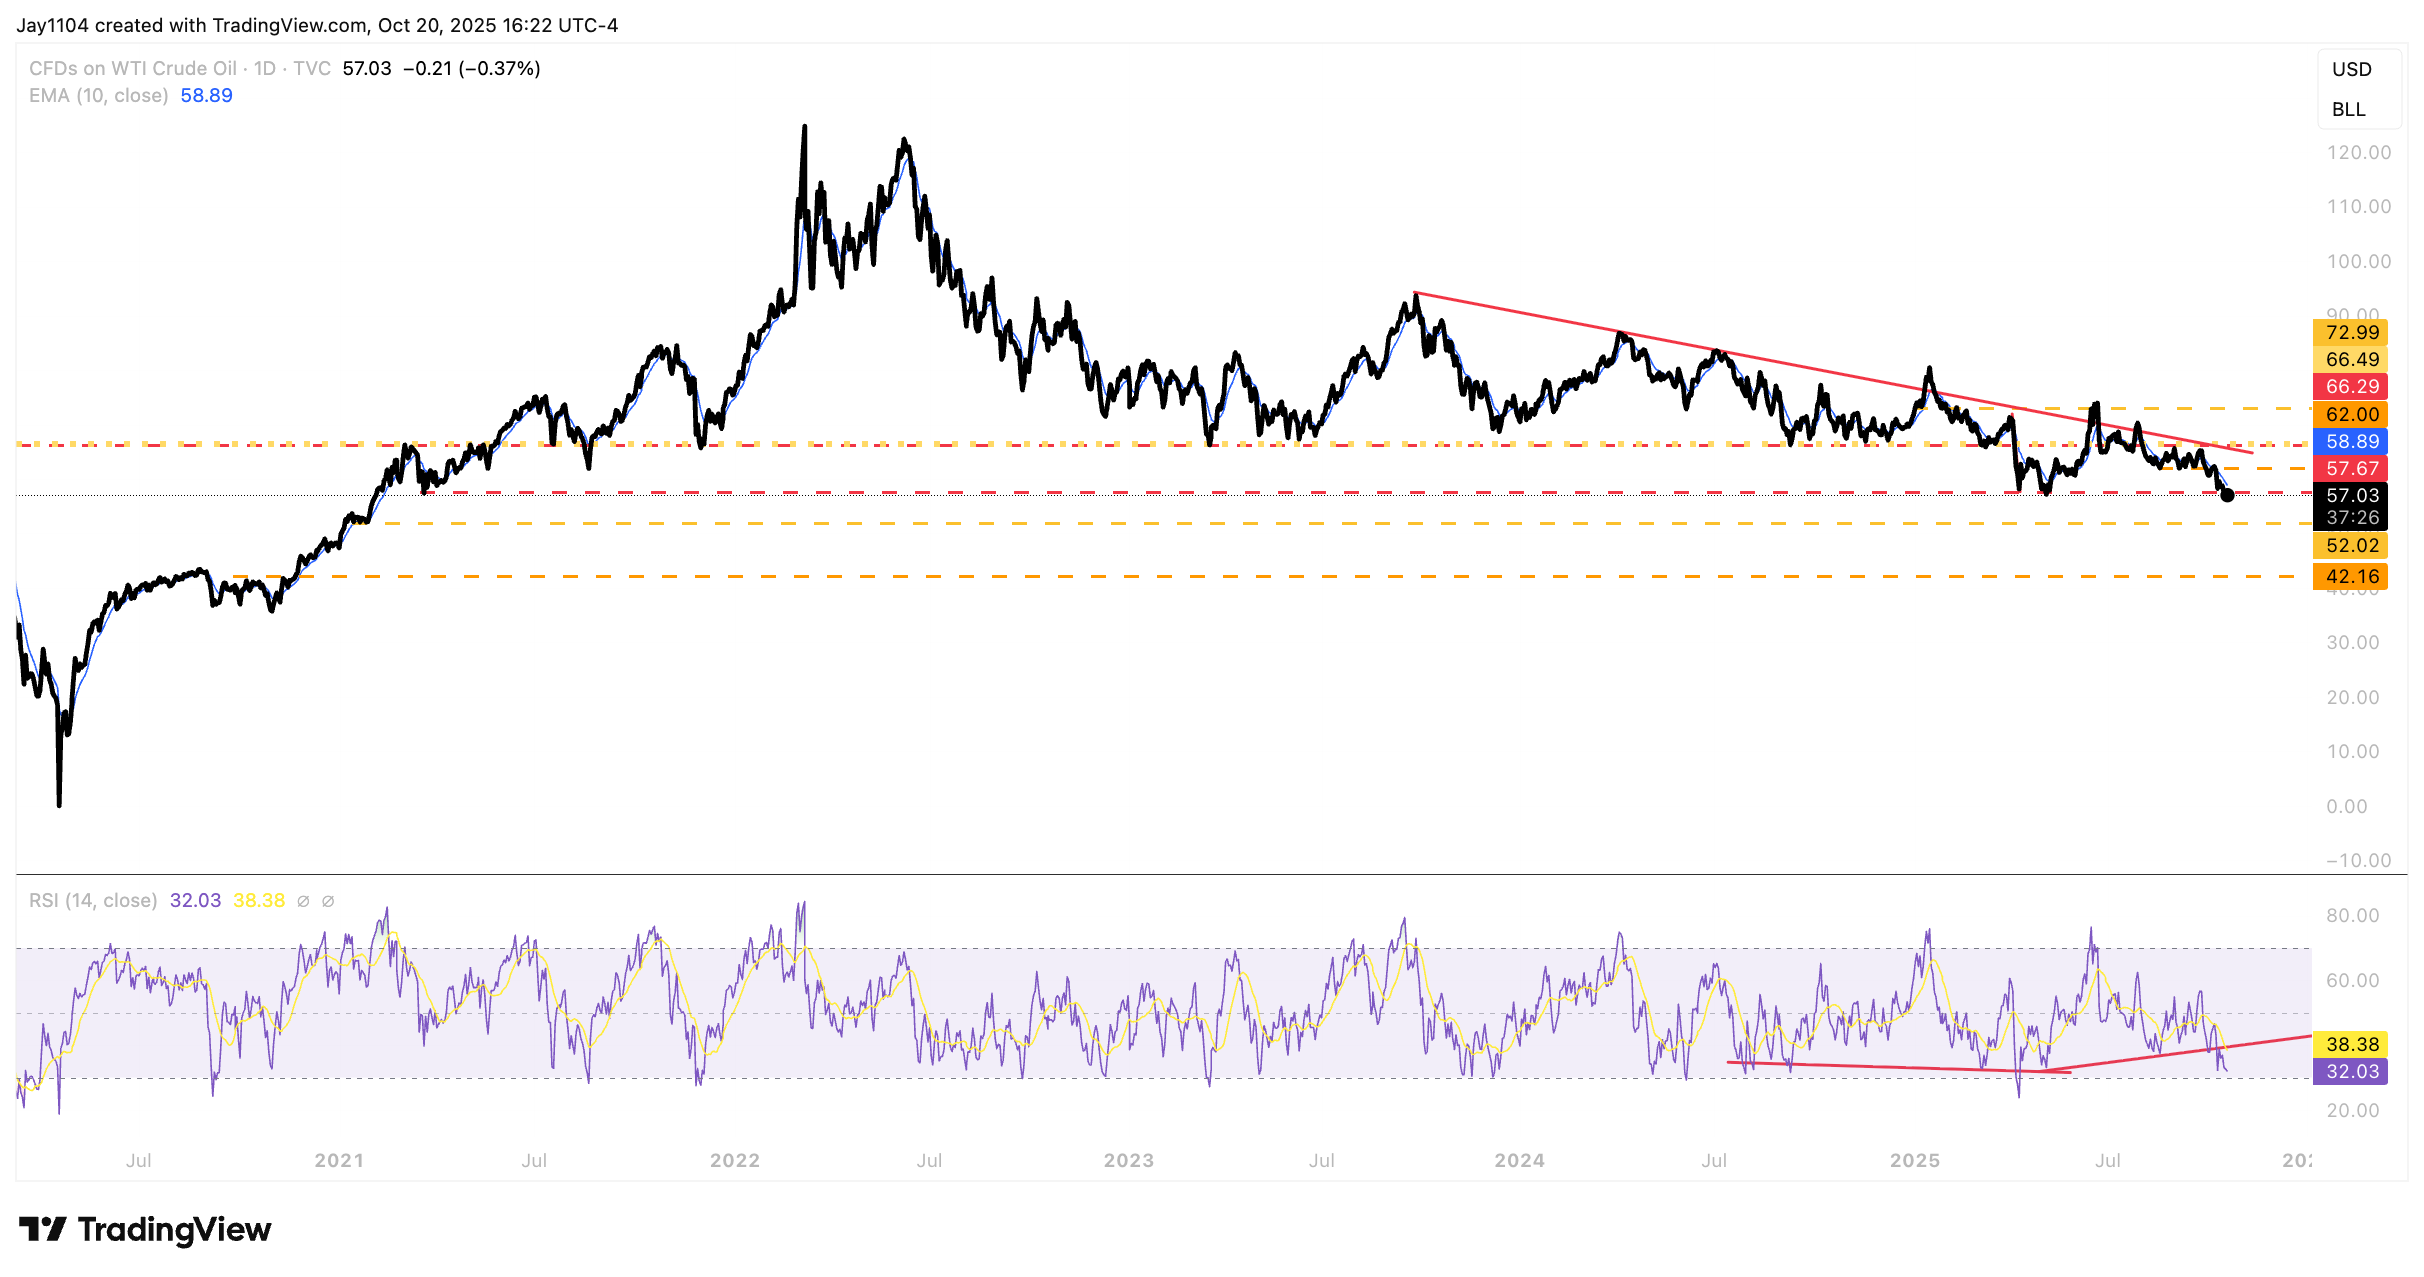
Task: Click the CFDs on WTI Crude Oil title
Action: [133, 68]
